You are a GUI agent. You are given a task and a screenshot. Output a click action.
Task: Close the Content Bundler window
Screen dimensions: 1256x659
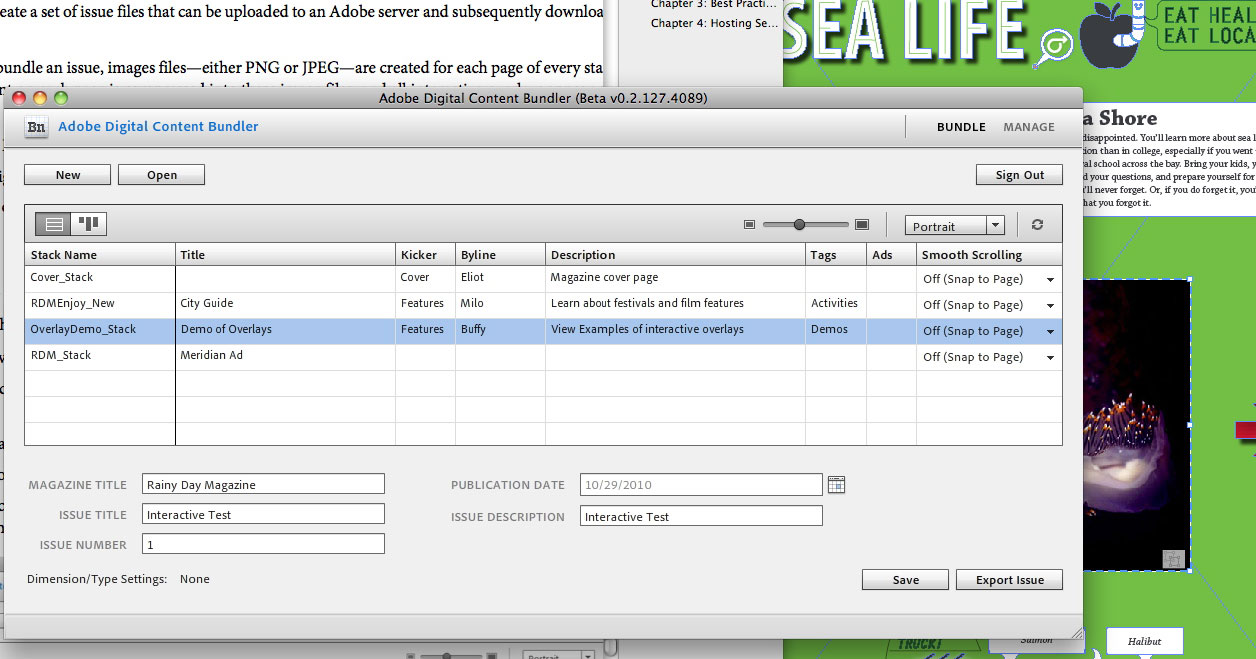(x=19, y=97)
